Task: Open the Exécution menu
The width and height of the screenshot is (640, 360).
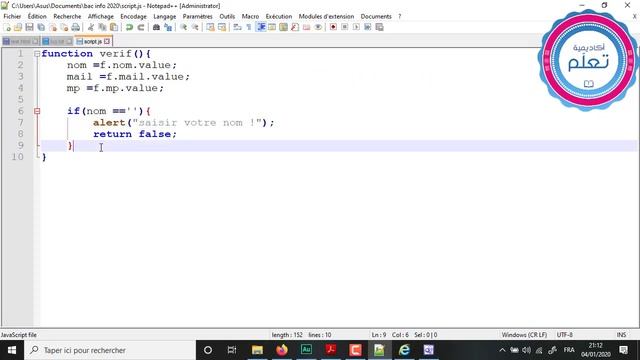Action: point(279,16)
